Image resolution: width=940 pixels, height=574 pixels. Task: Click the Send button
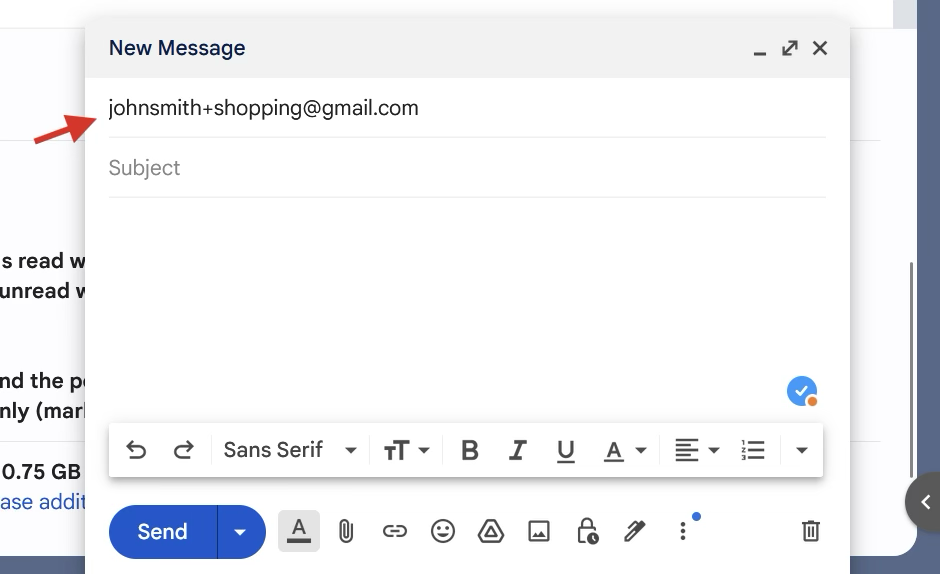tap(163, 531)
